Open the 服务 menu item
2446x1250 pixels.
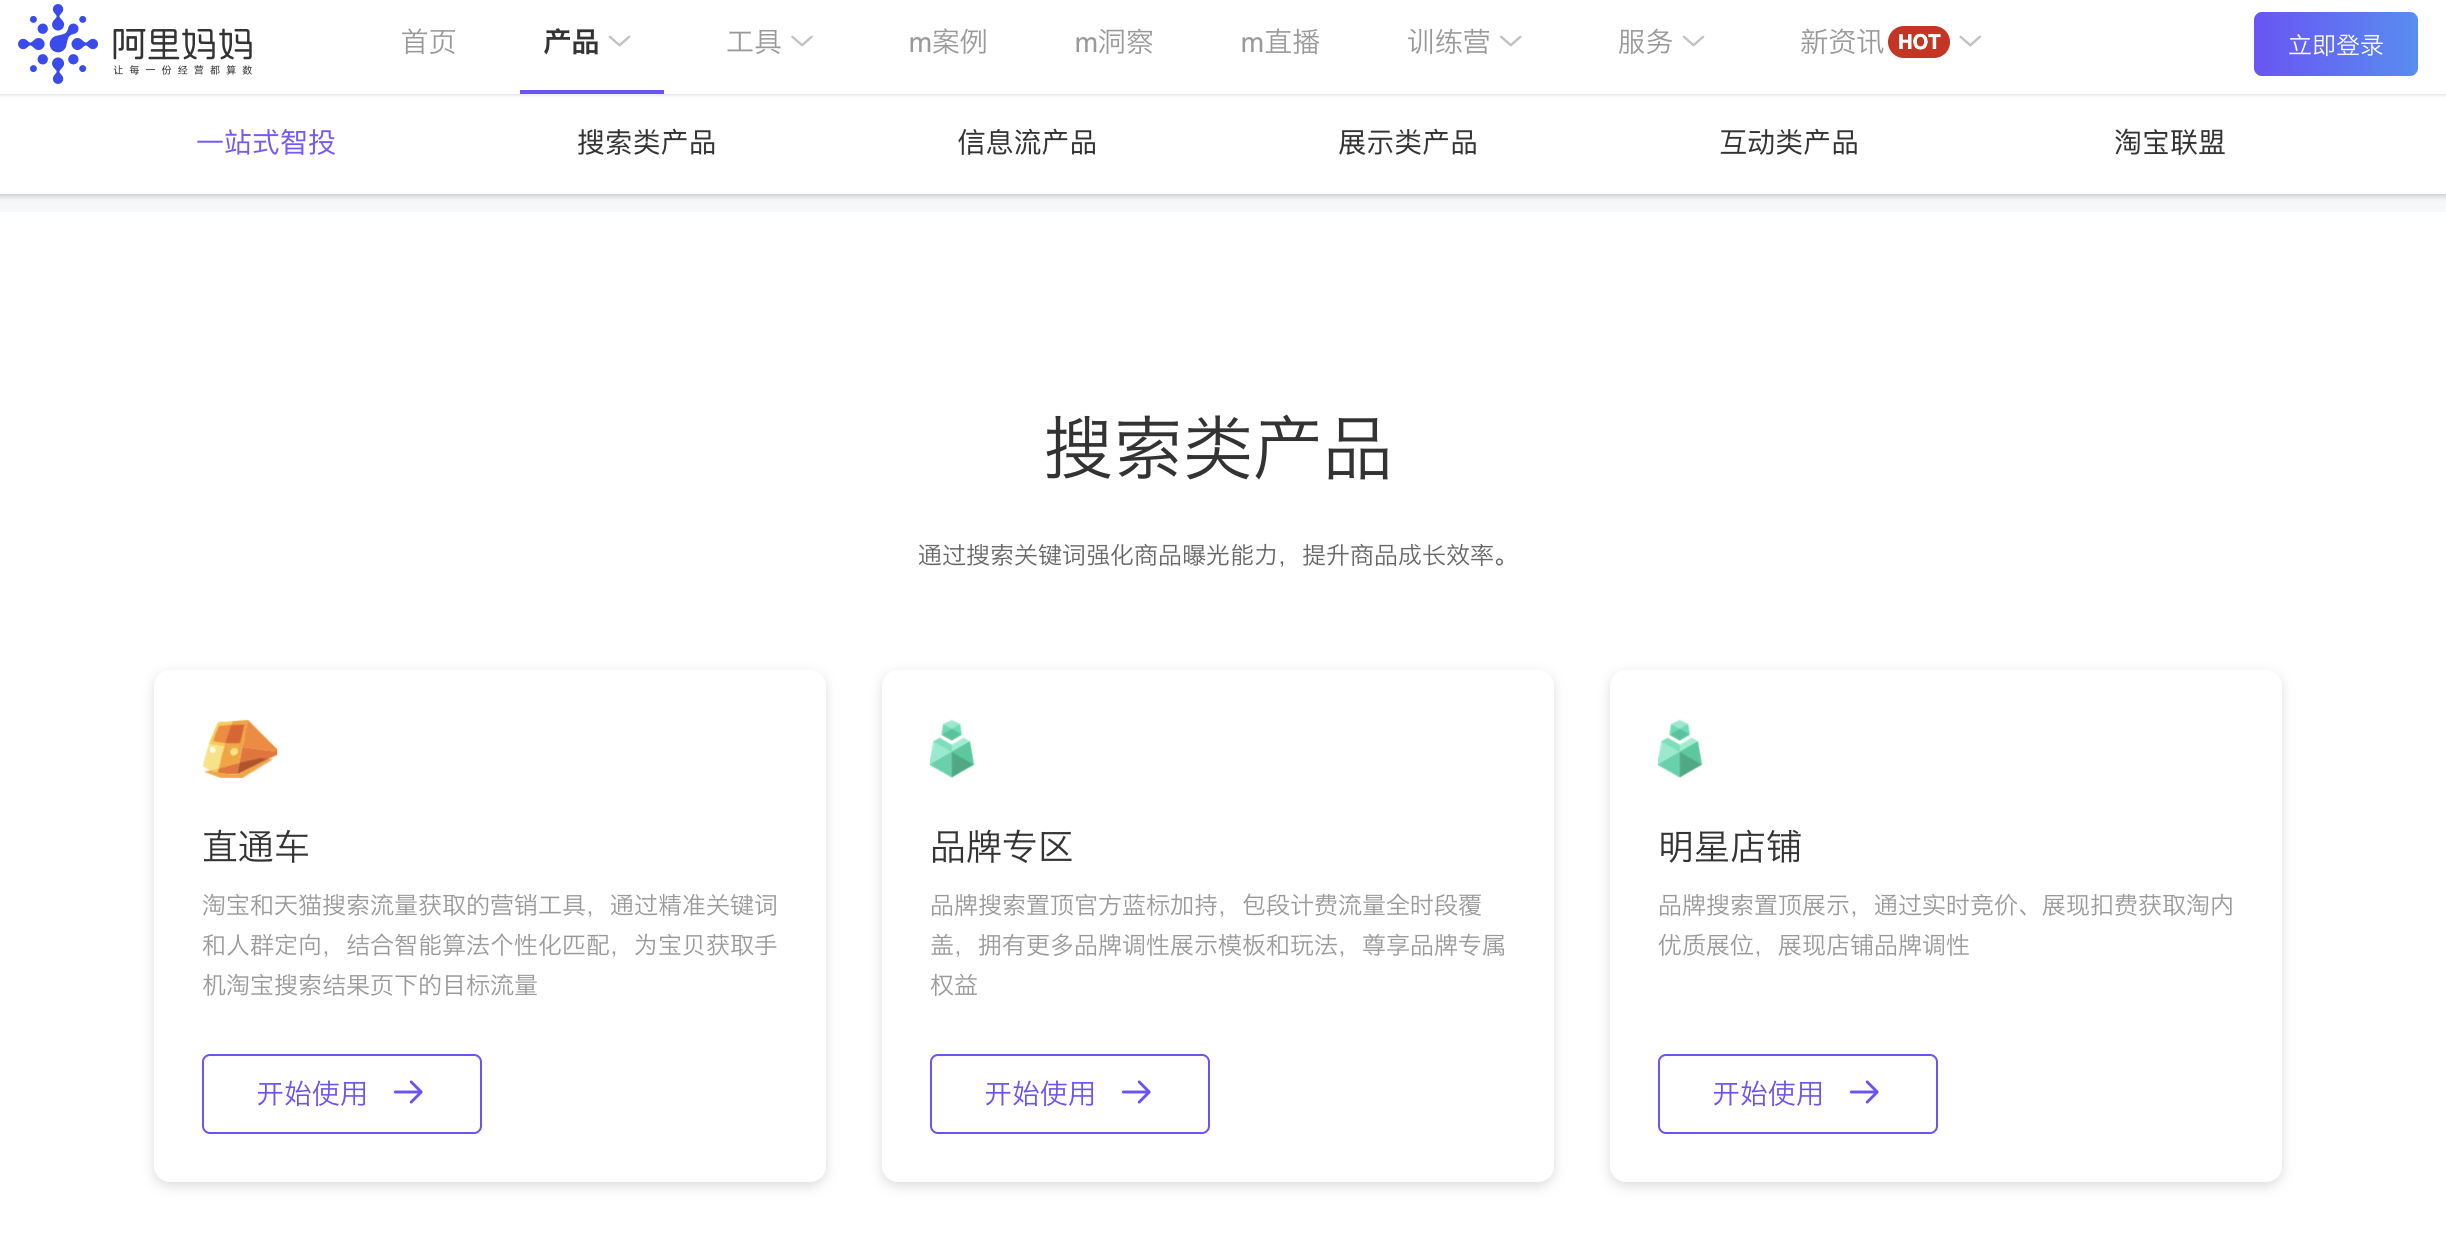click(x=1645, y=42)
